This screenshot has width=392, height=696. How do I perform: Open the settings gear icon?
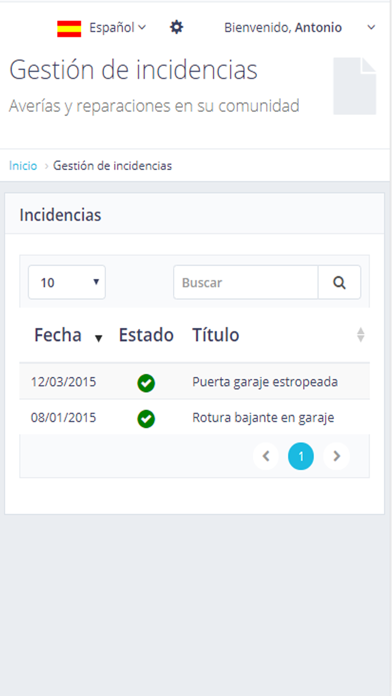177,28
